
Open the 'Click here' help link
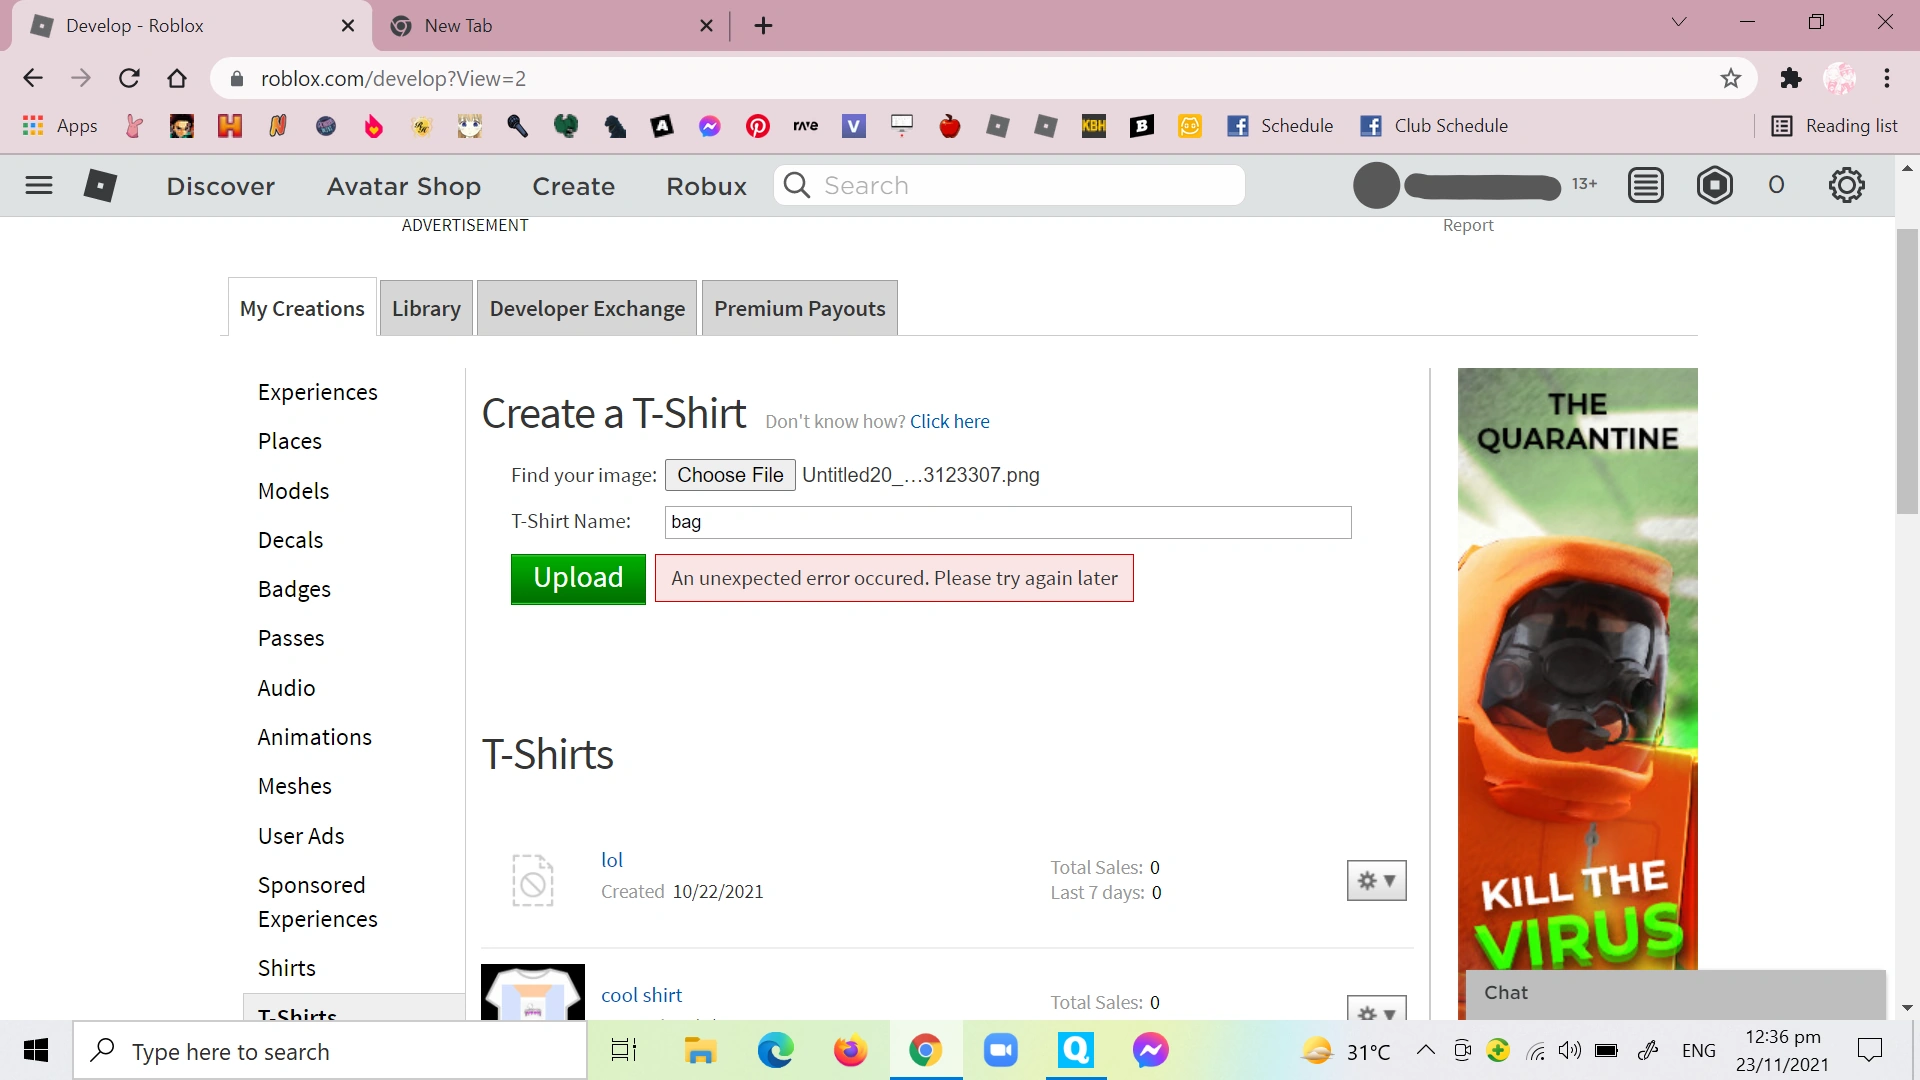coord(949,421)
